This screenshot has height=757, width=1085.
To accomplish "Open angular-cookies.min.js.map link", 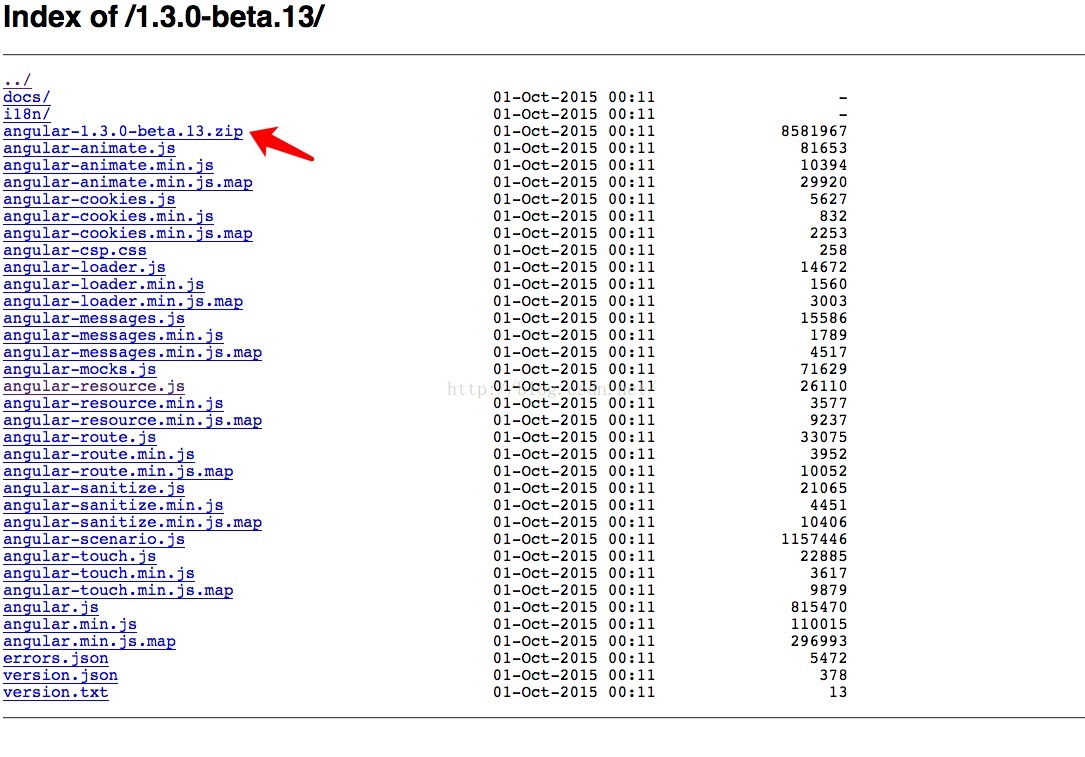I will (128, 233).
